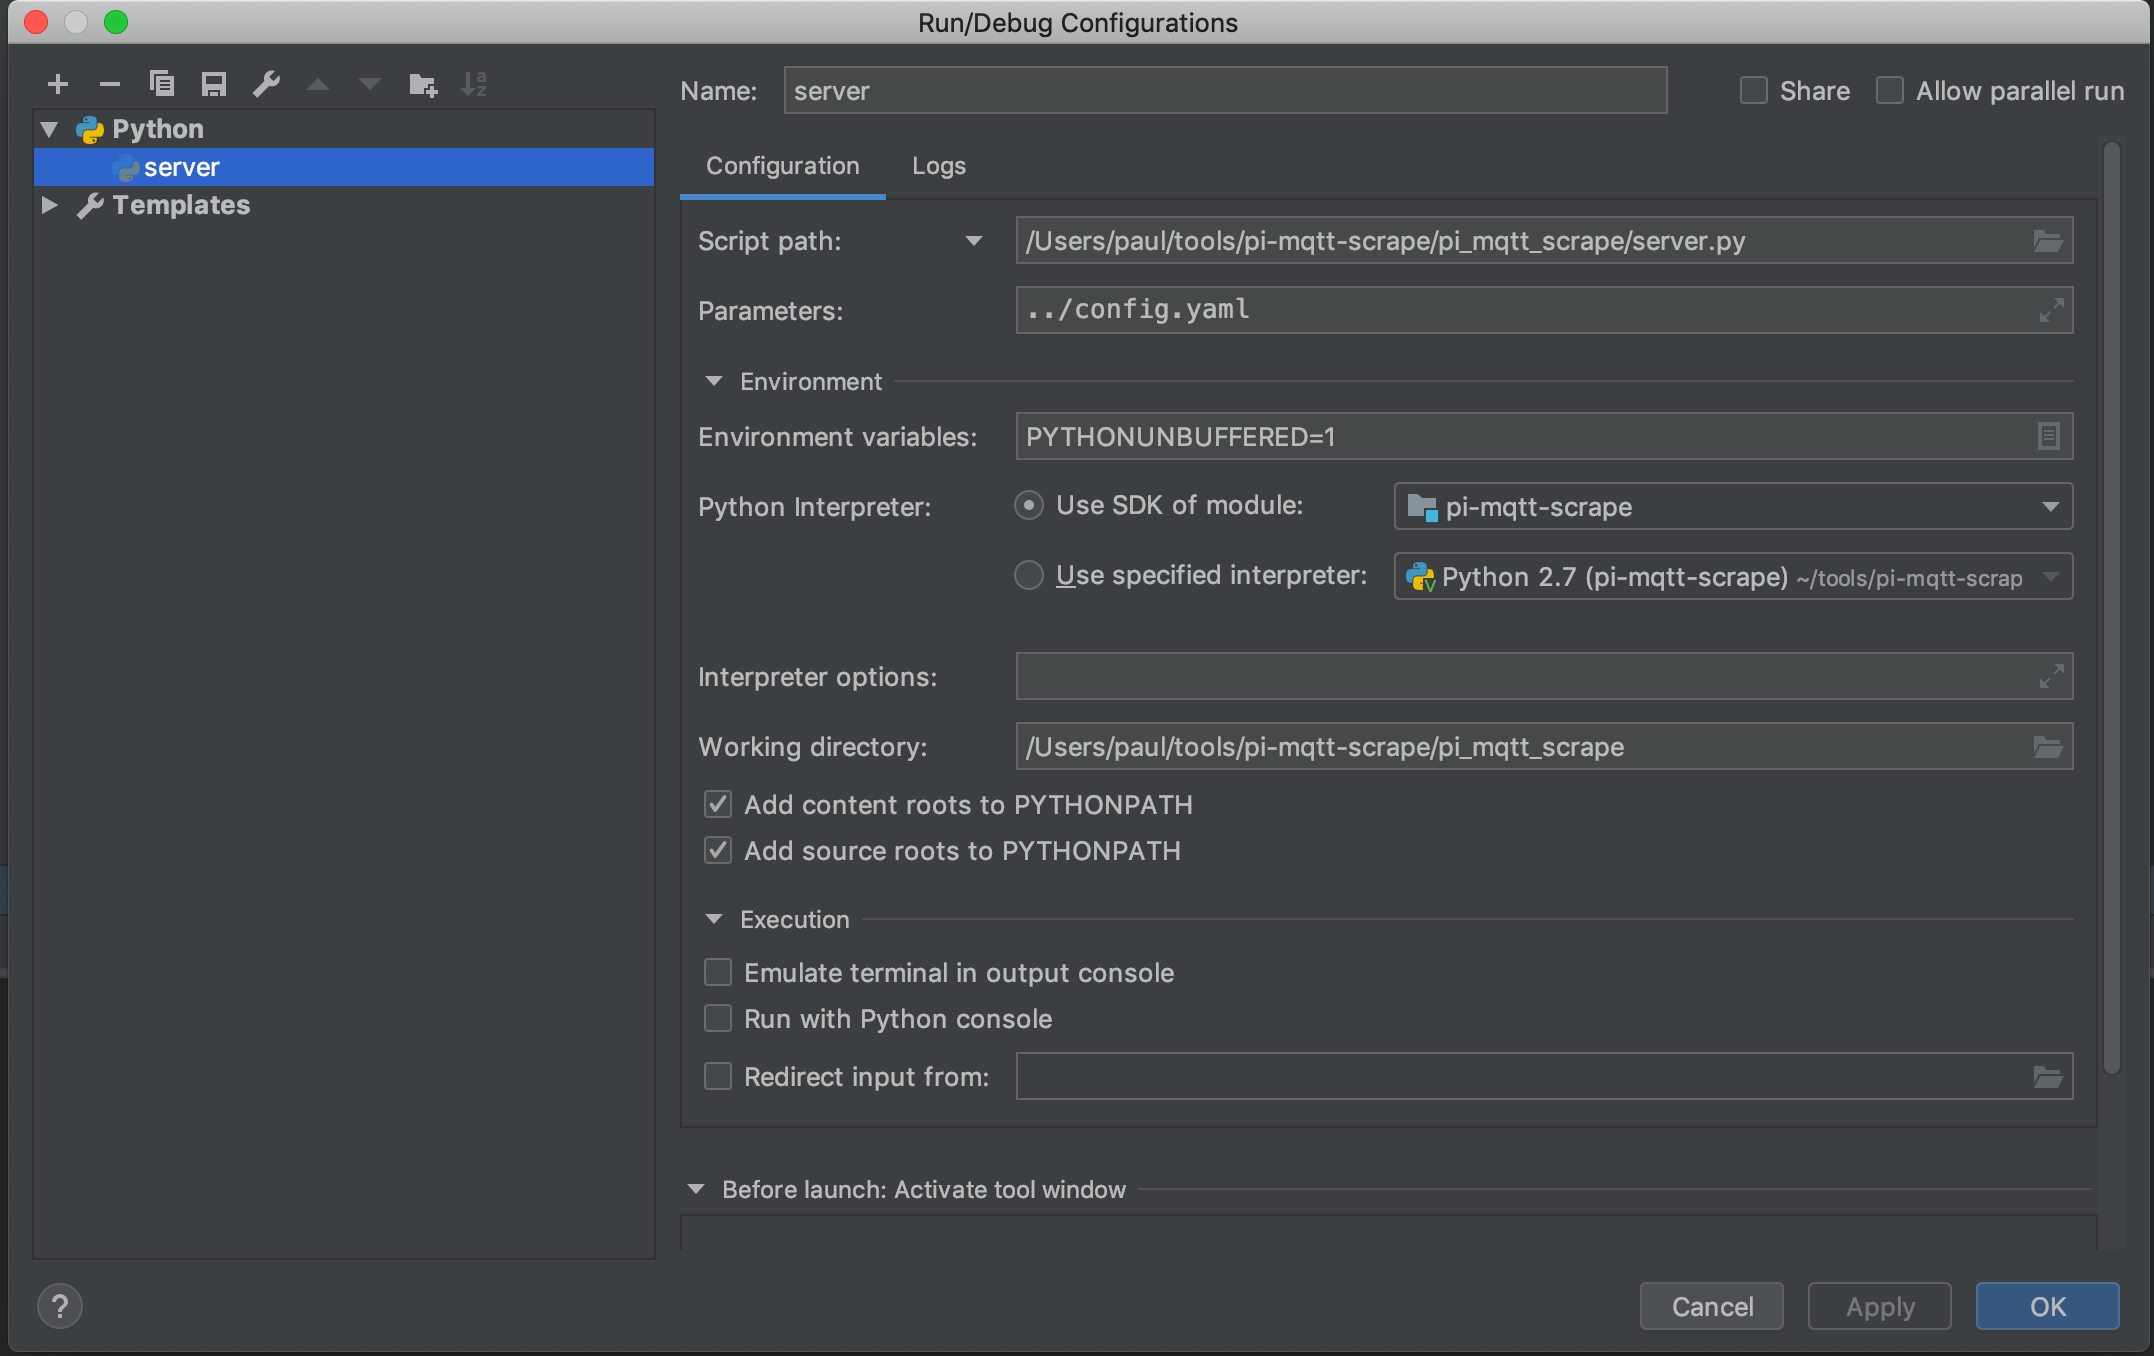Expand the Parameters field editor icon

(x=2051, y=311)
